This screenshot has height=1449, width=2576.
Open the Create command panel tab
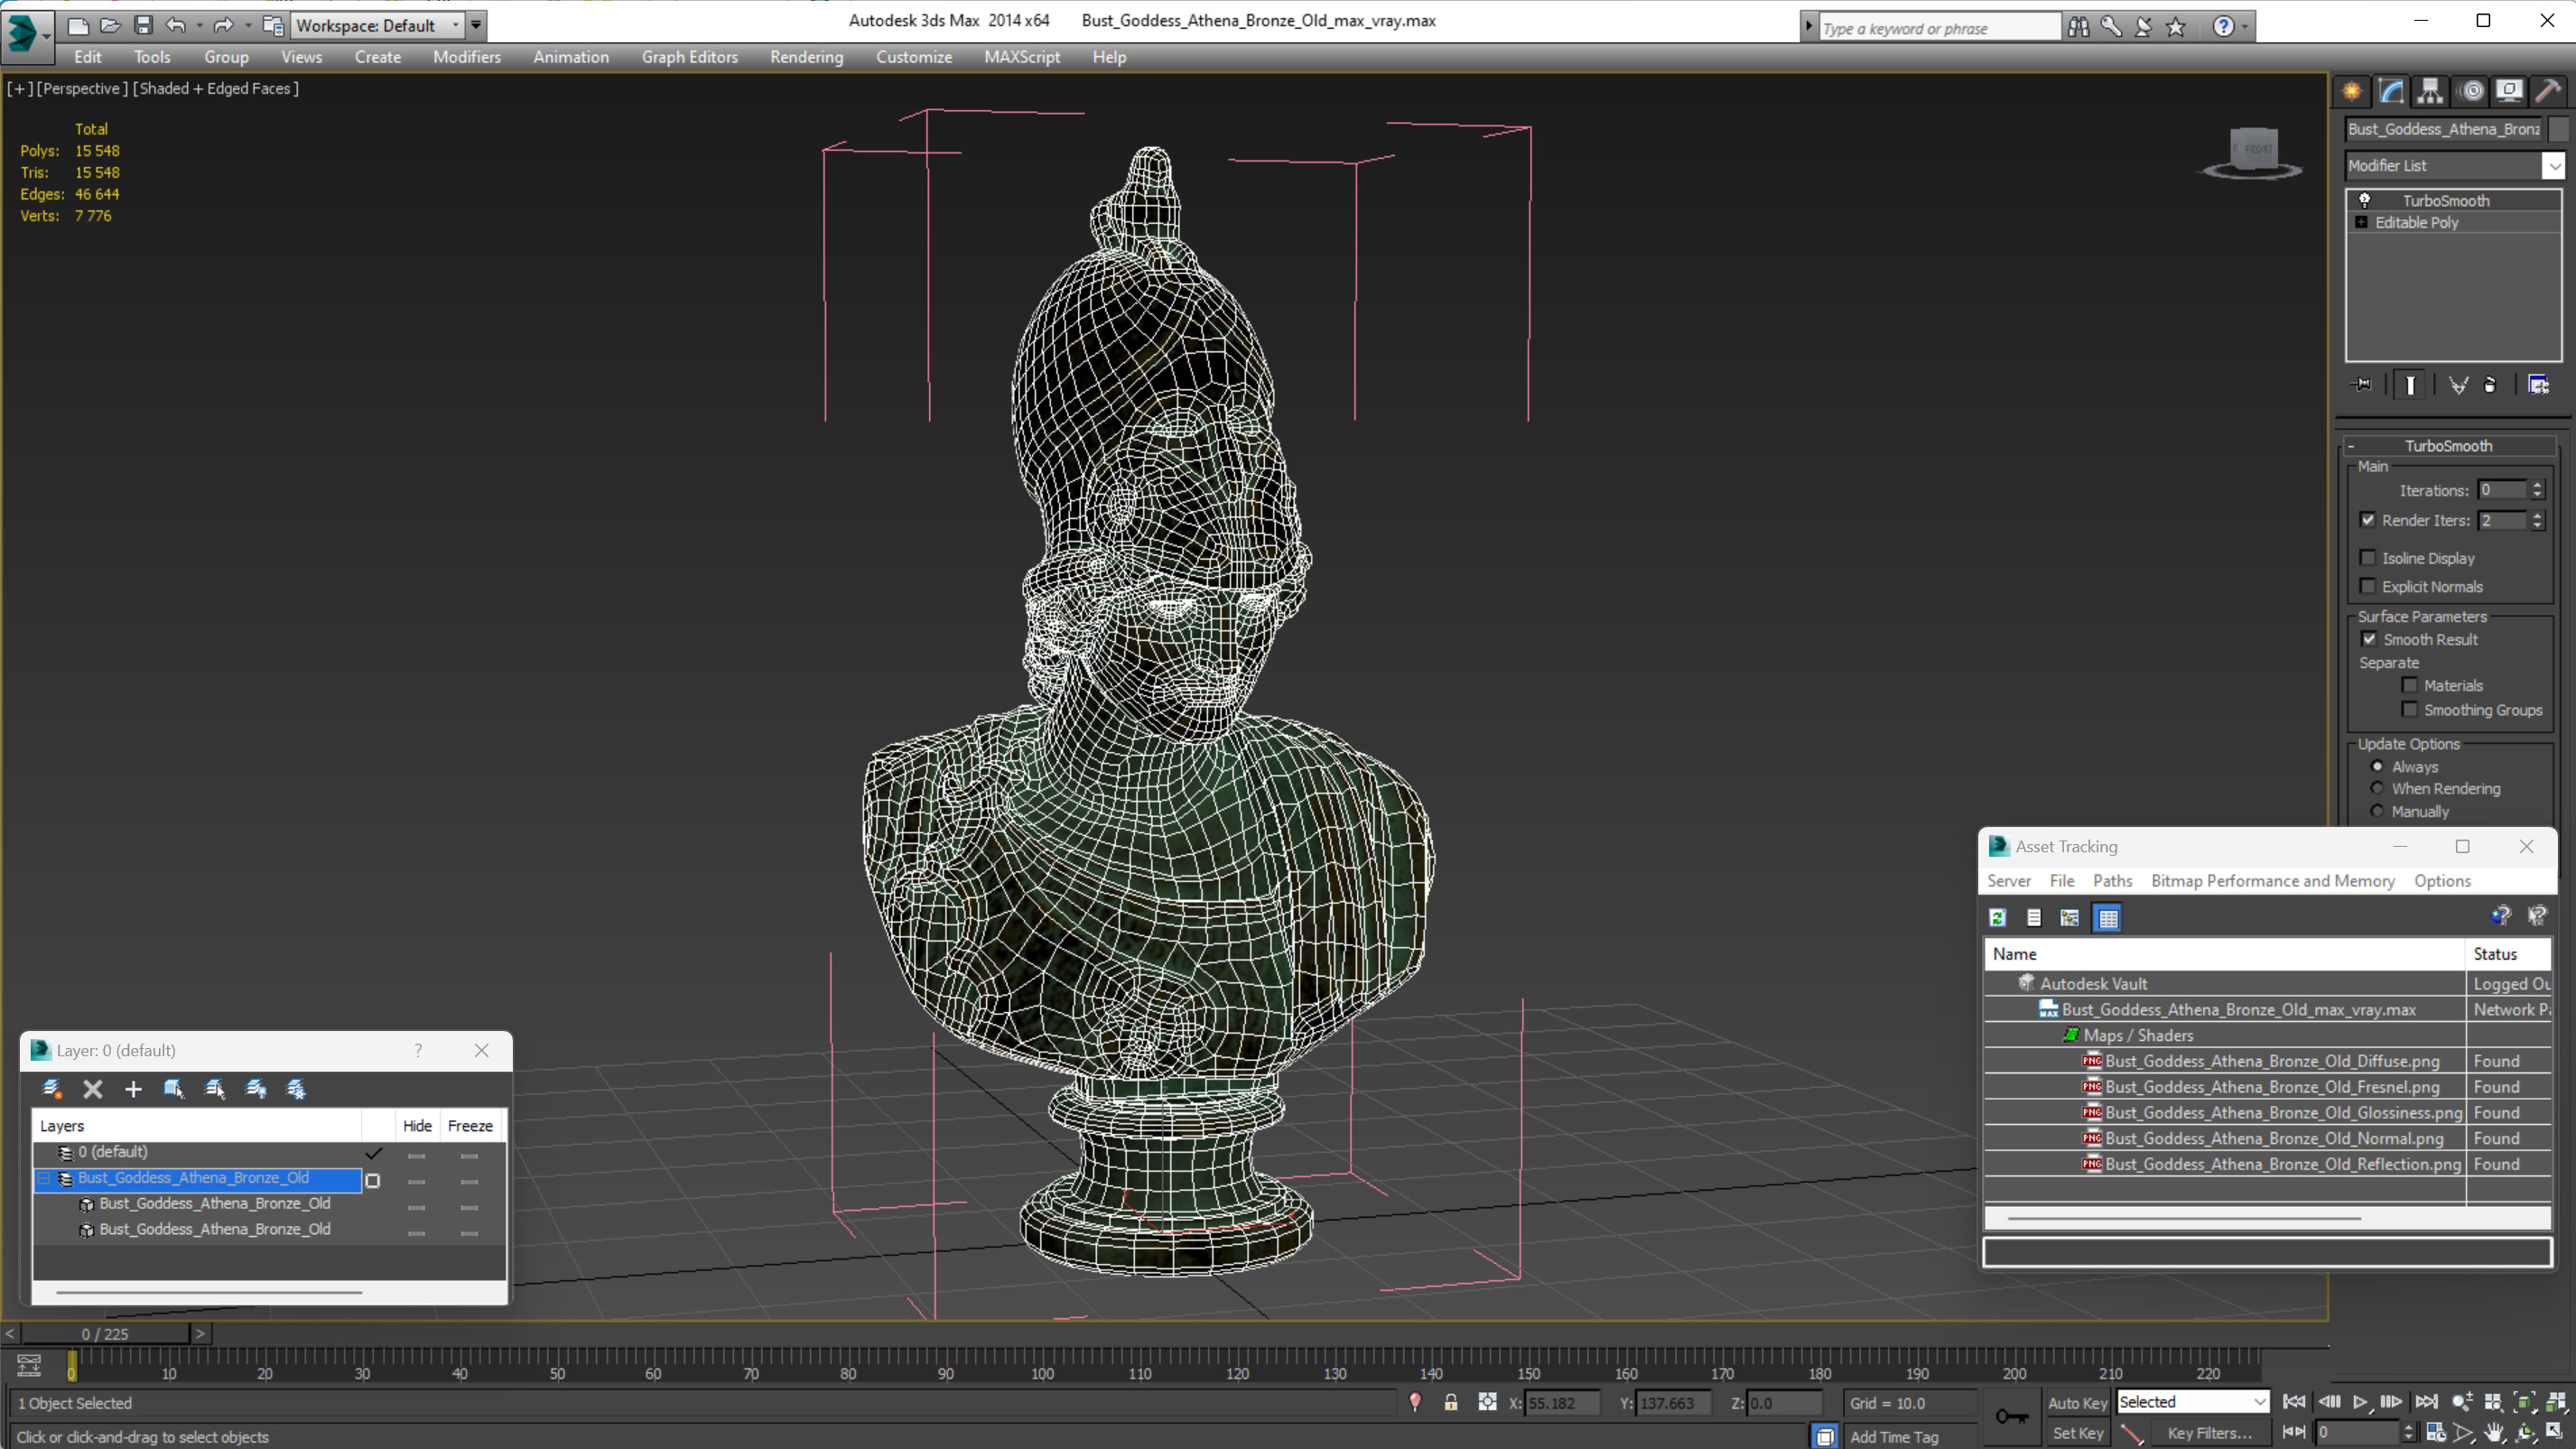tap(2352, 91)
